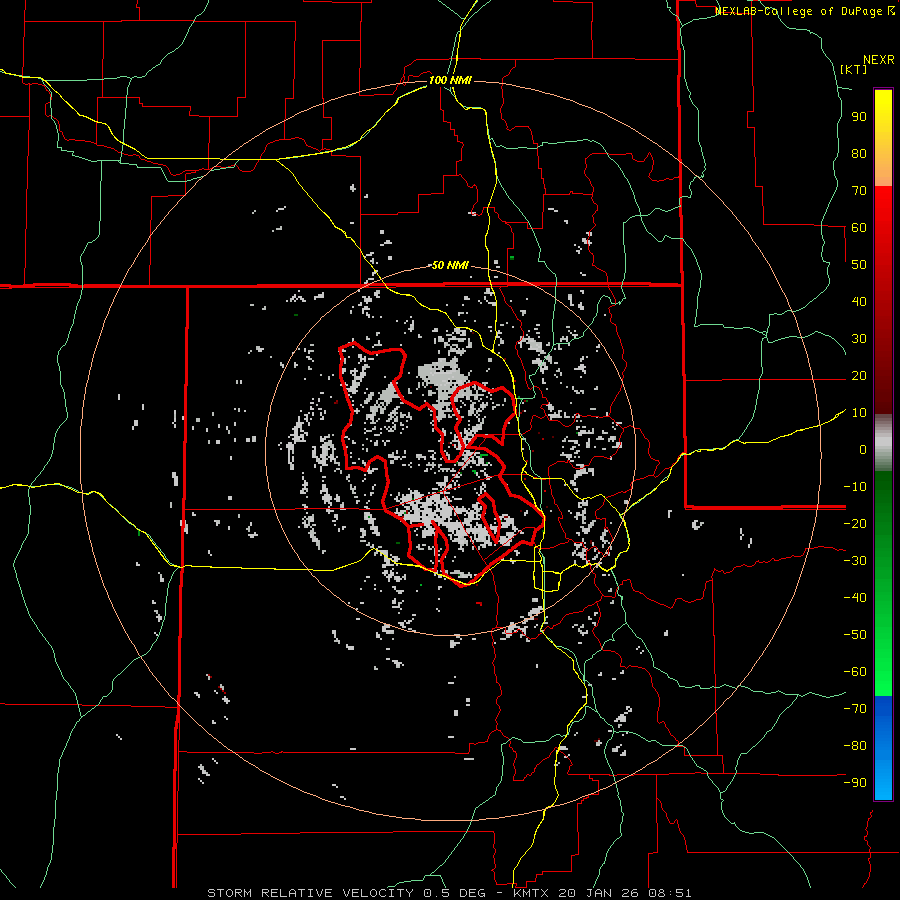Click the 90 value on the velocity scale
Viewport: 900px width, 900px height.
857,116
